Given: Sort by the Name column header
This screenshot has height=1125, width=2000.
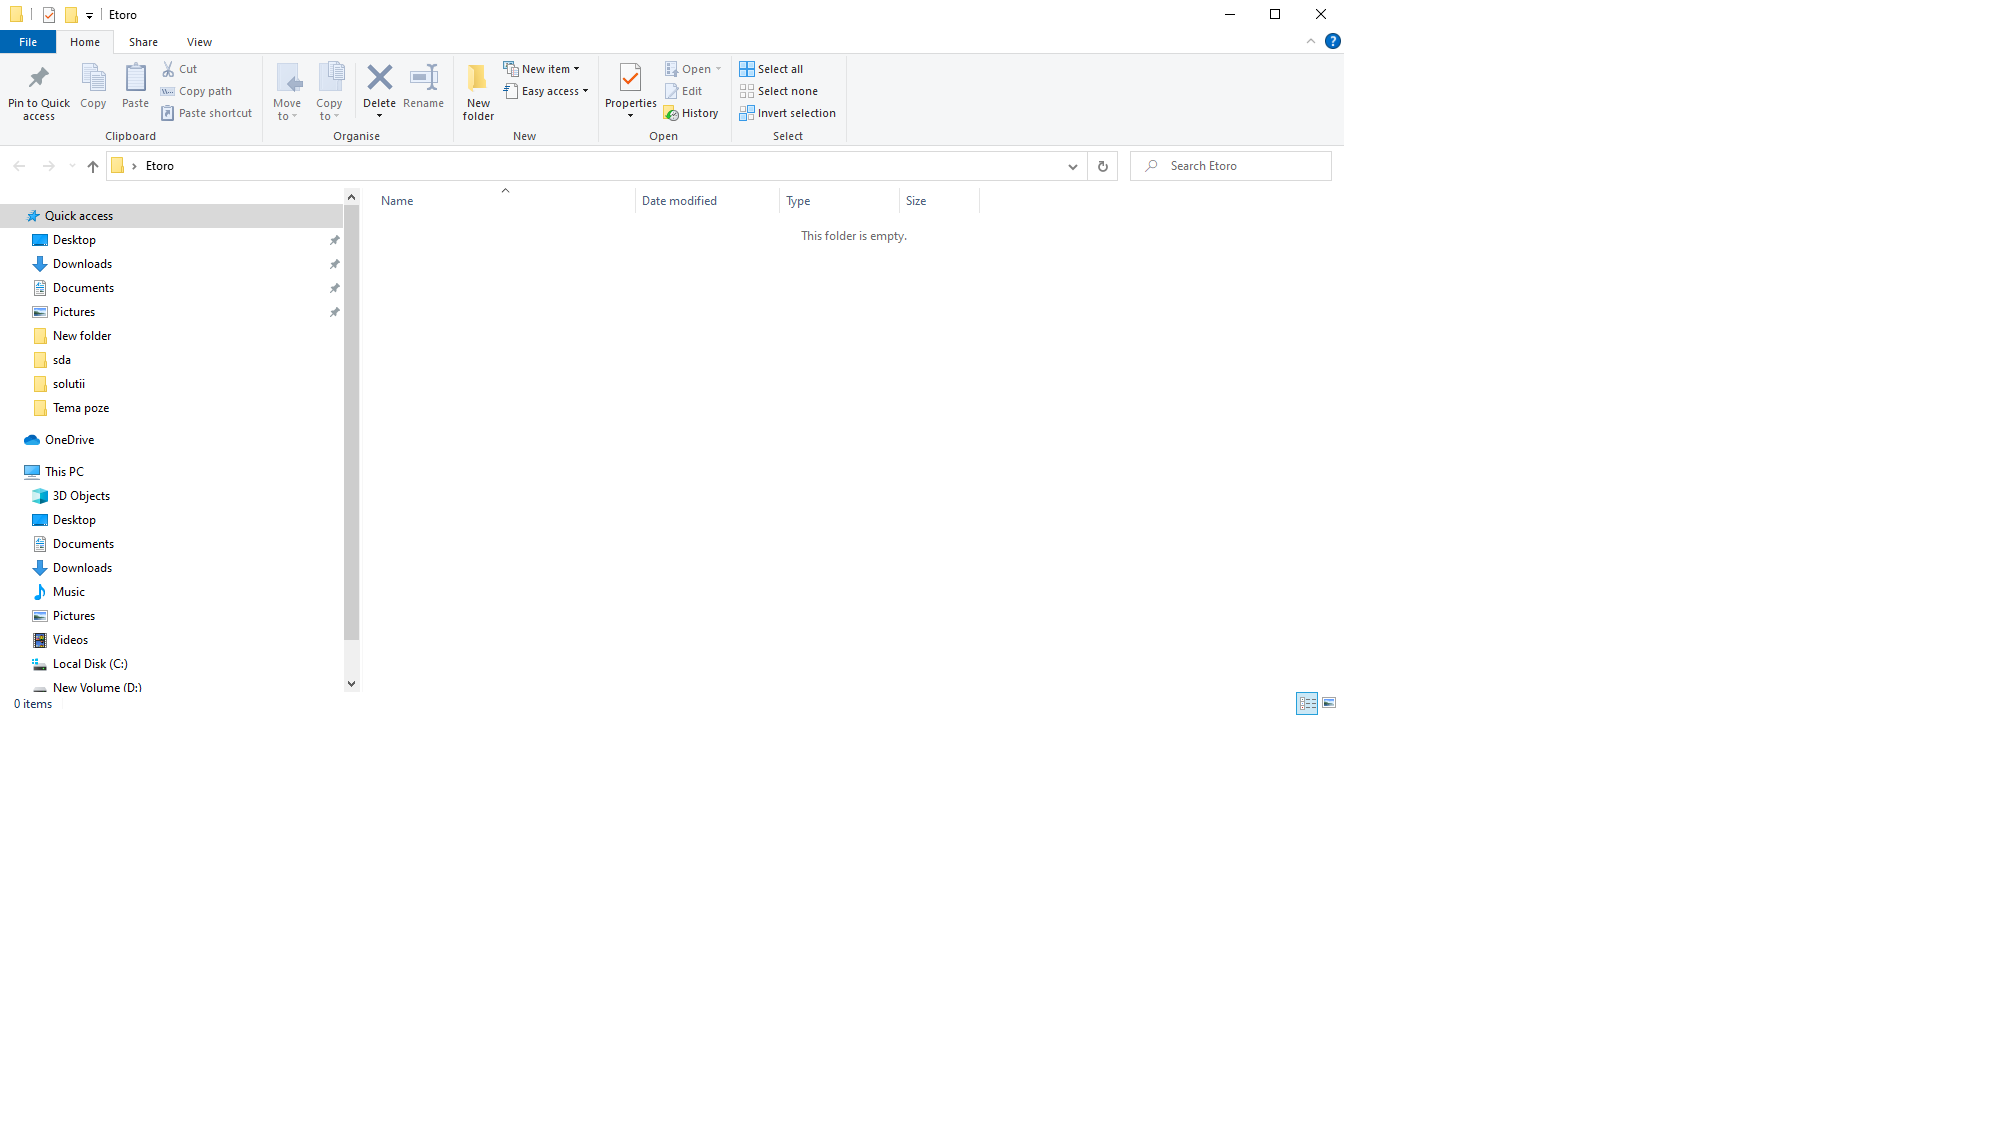Looking at the screenshot, I should tap(505, 200).
